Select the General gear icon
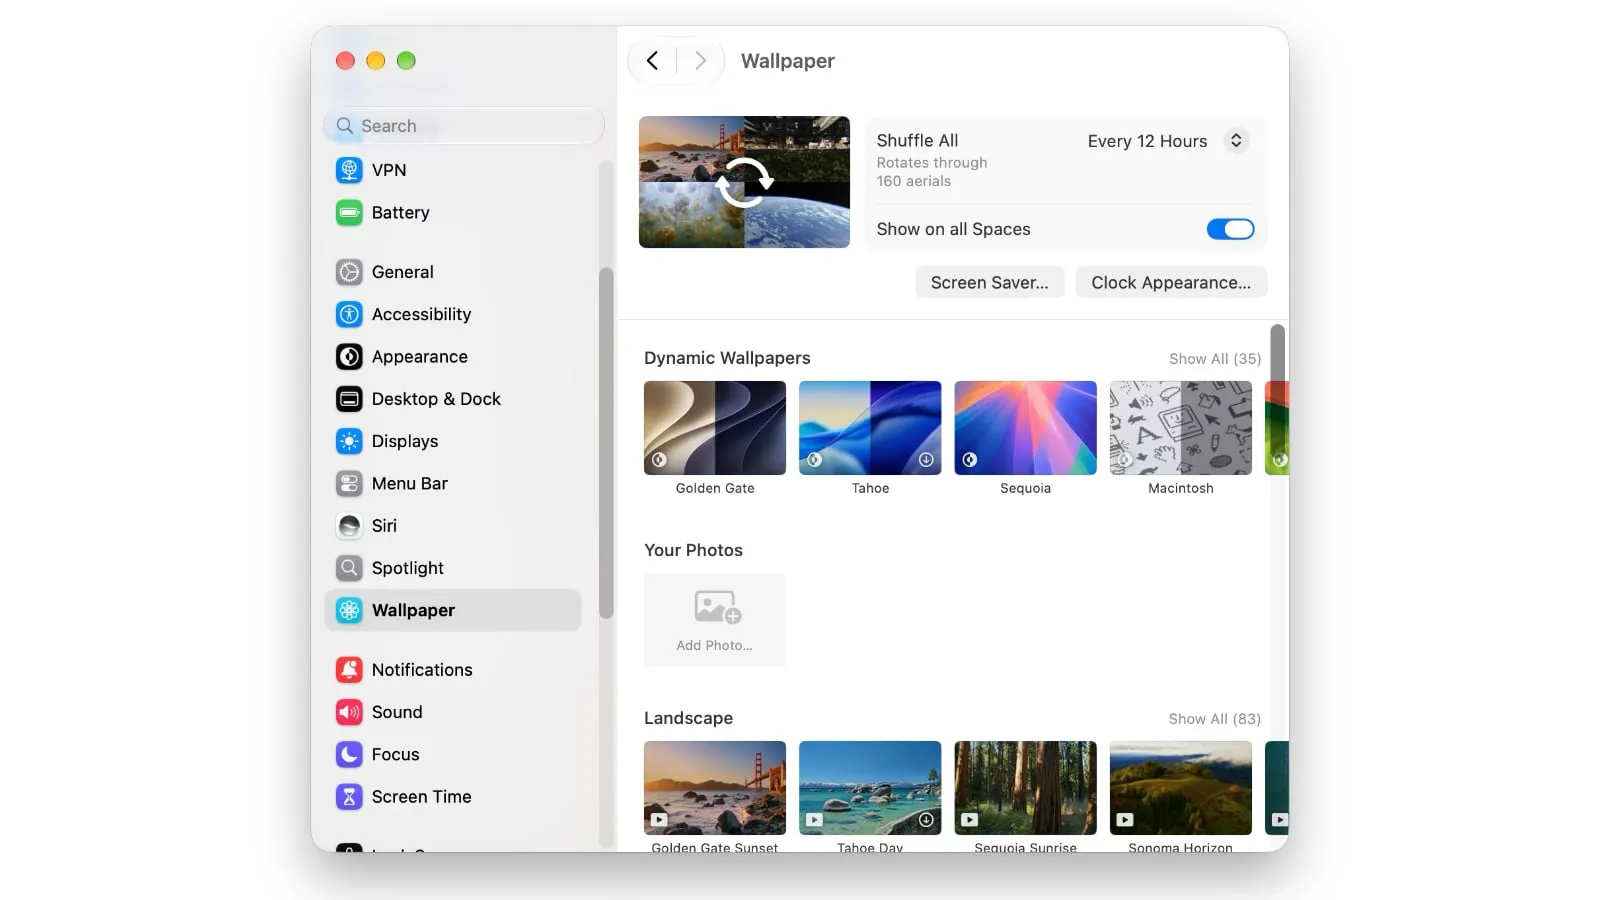The image size is (1600, 900). (349, 272)
